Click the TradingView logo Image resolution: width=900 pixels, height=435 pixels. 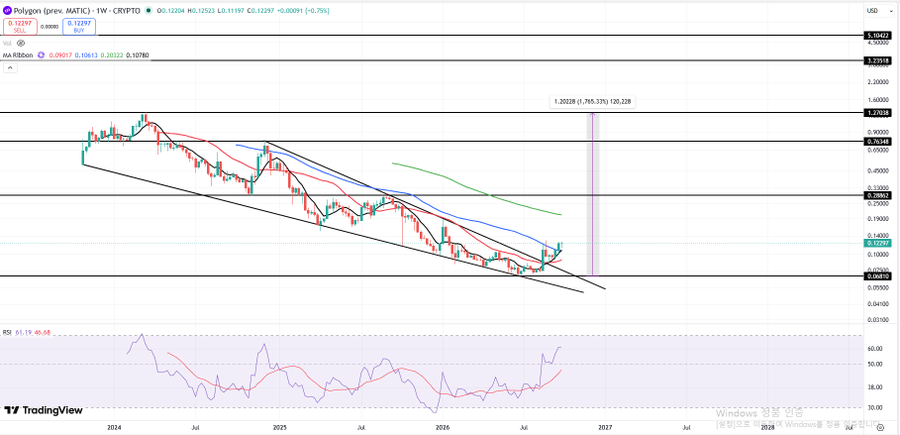tap(44, 410)
